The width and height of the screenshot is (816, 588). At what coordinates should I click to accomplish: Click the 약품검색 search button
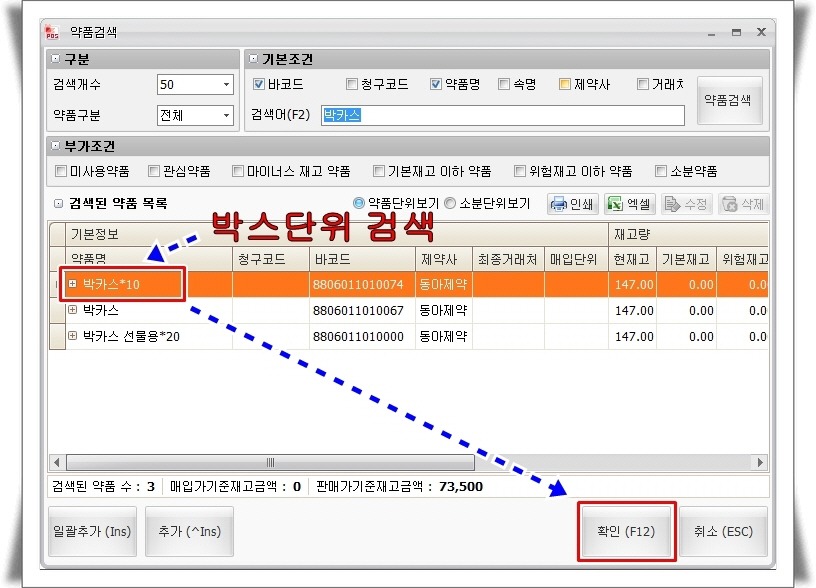(x=729, y=100)
